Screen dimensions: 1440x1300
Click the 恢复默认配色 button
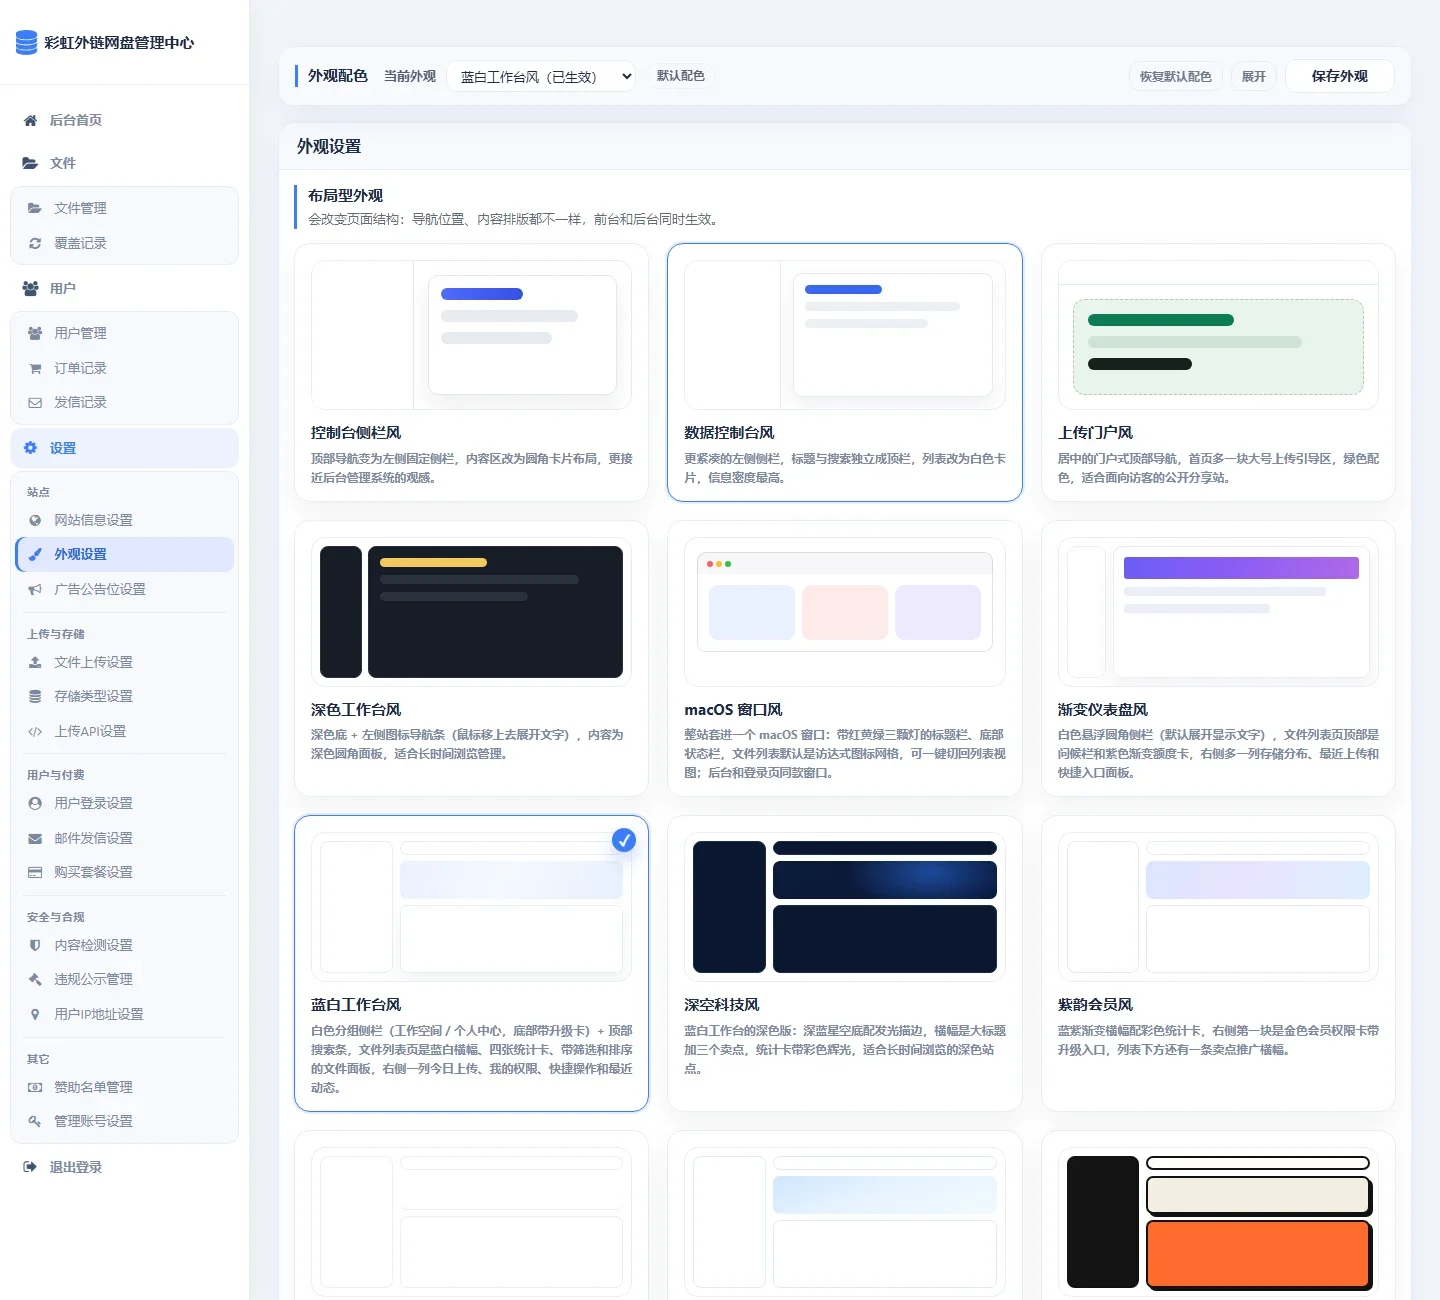point(1175,76)
